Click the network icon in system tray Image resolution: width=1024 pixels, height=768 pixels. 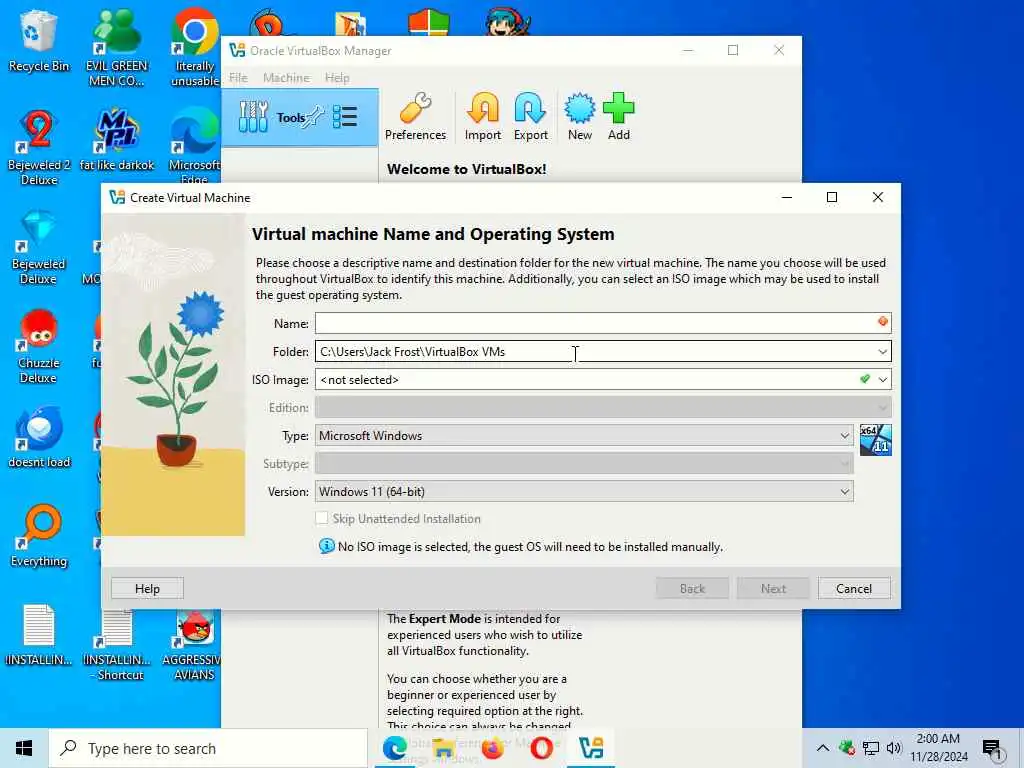coord(871,748)
